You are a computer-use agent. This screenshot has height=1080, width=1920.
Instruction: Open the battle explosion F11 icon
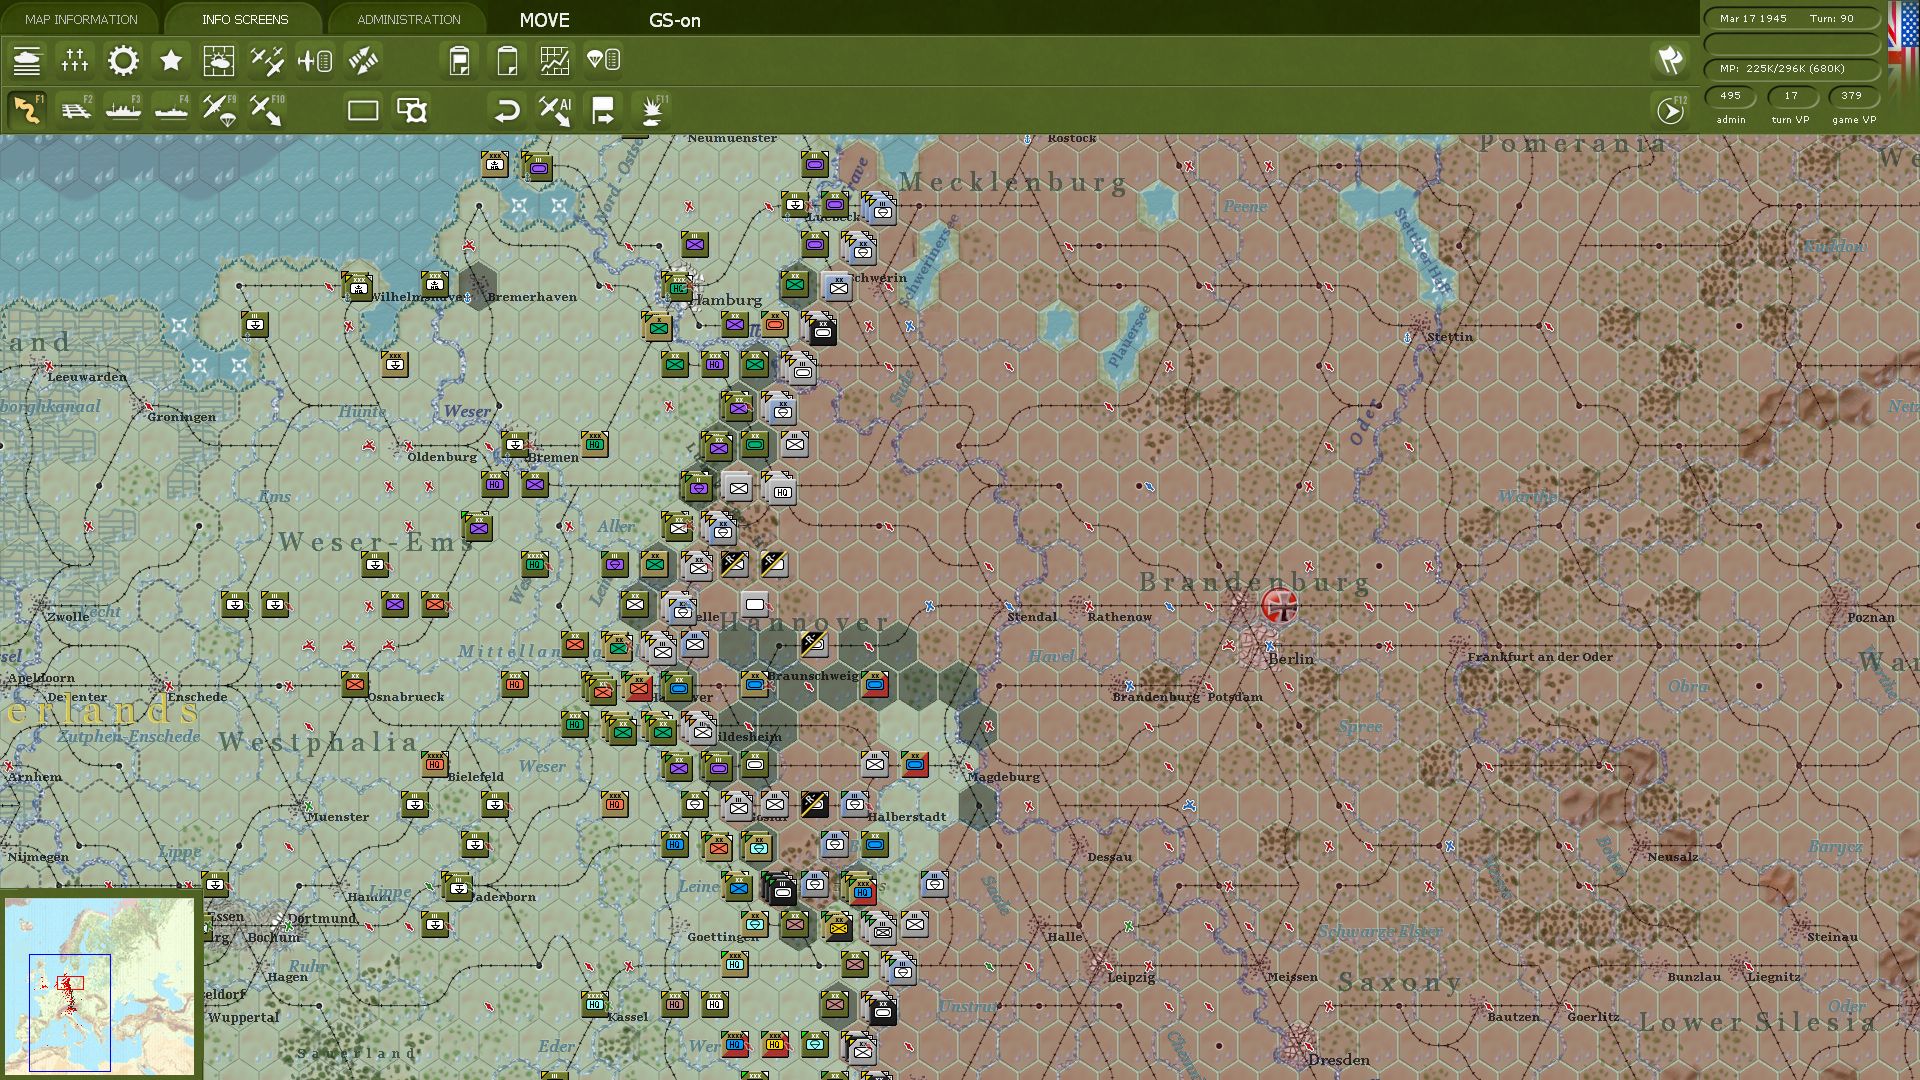pos(653,110)
